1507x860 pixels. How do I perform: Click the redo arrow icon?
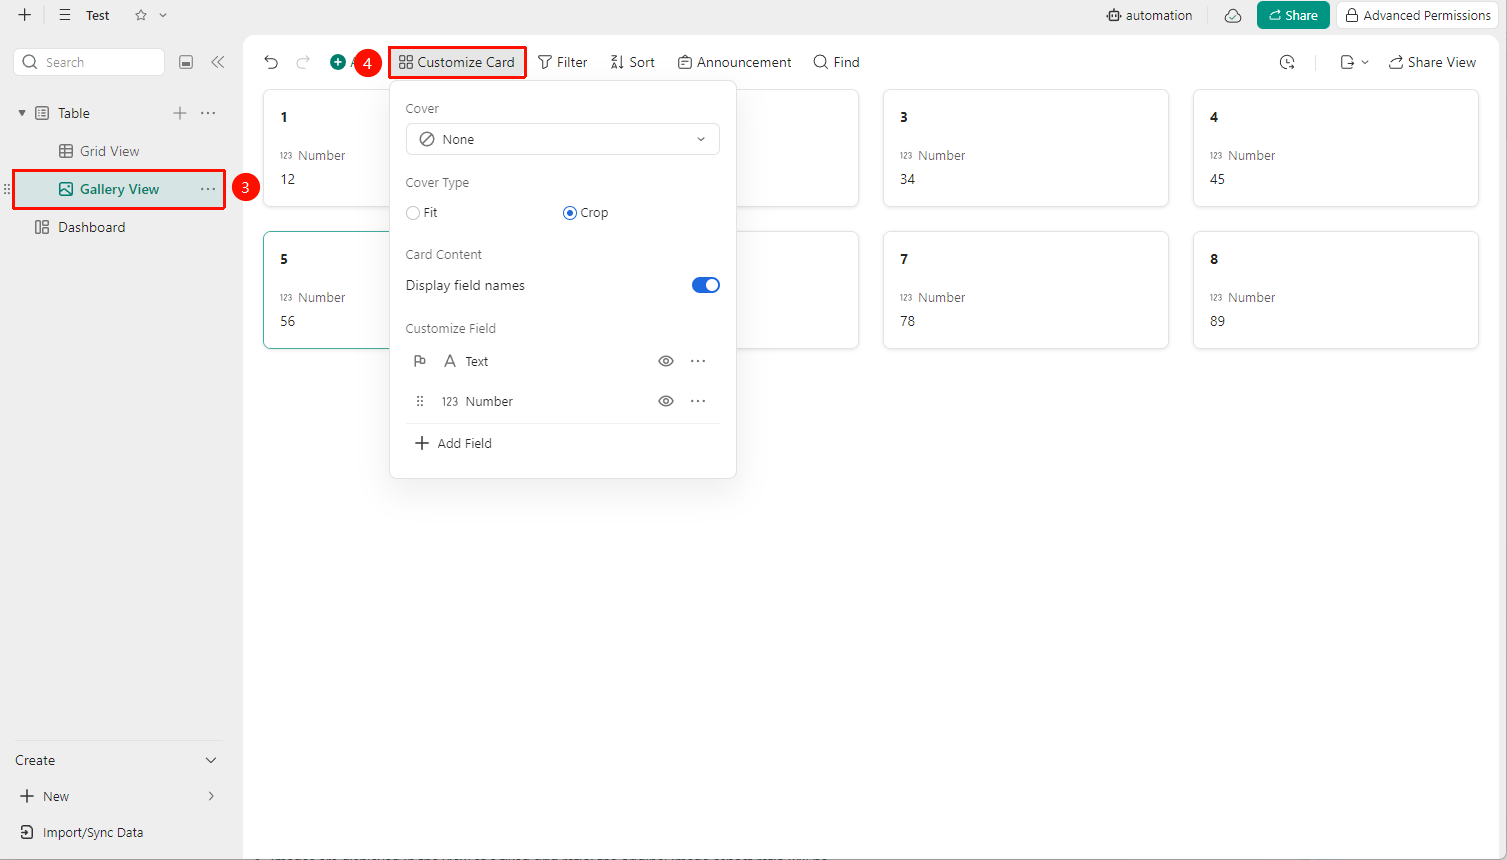(x=303, y=62)
